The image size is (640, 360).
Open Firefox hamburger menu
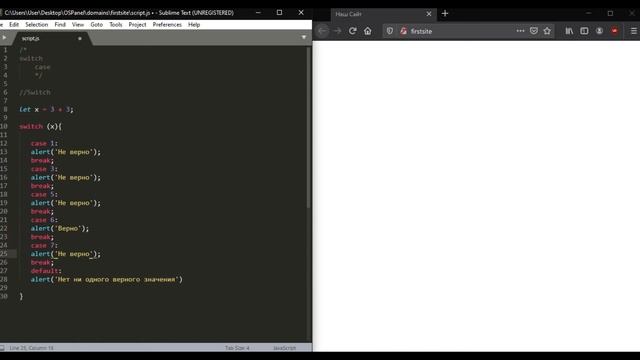point(633,31)
